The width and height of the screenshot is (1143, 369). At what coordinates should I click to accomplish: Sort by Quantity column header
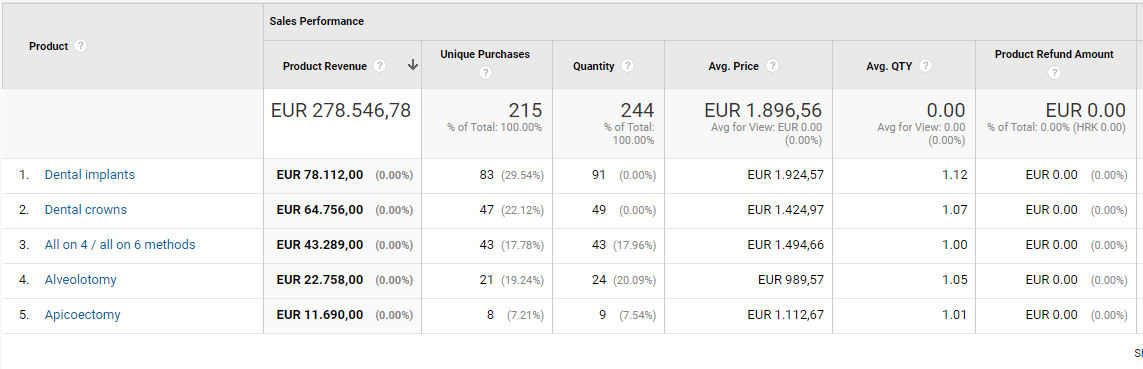pos(594,66)
